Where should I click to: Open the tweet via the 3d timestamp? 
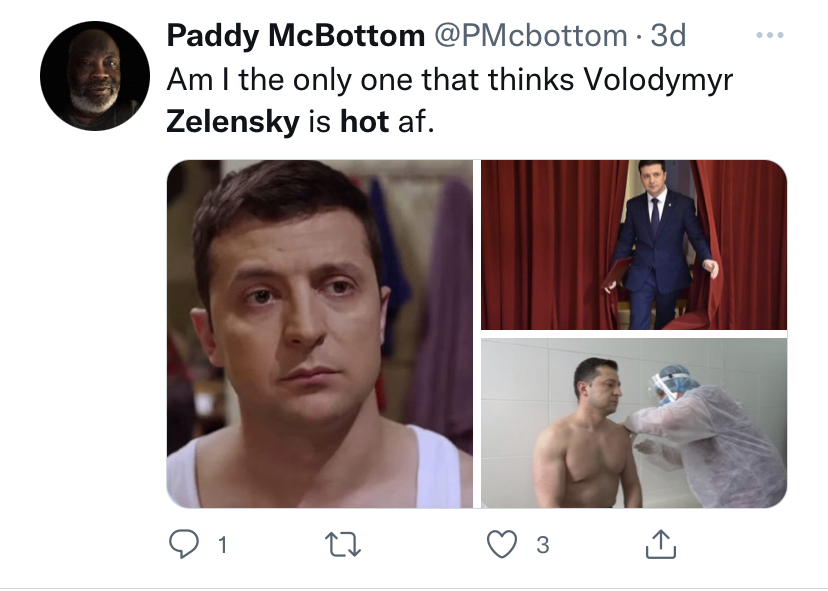(x=669, y=37)
